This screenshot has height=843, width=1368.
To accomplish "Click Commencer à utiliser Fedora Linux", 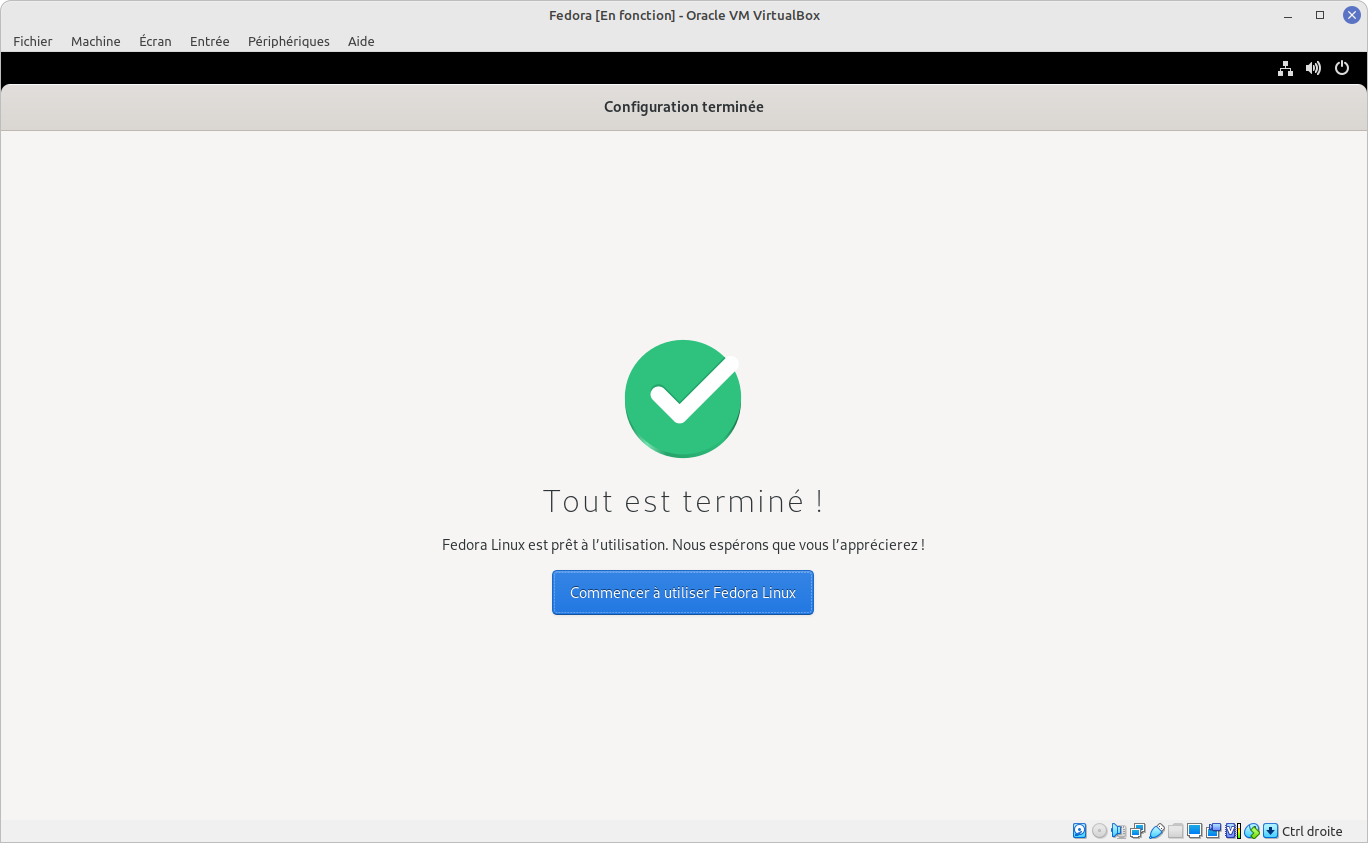I will (683, 593).
